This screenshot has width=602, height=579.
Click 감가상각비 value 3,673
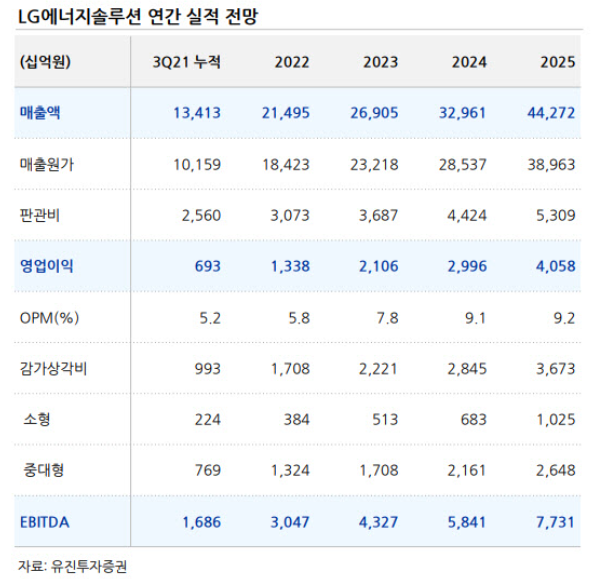(x=556, y=369)
